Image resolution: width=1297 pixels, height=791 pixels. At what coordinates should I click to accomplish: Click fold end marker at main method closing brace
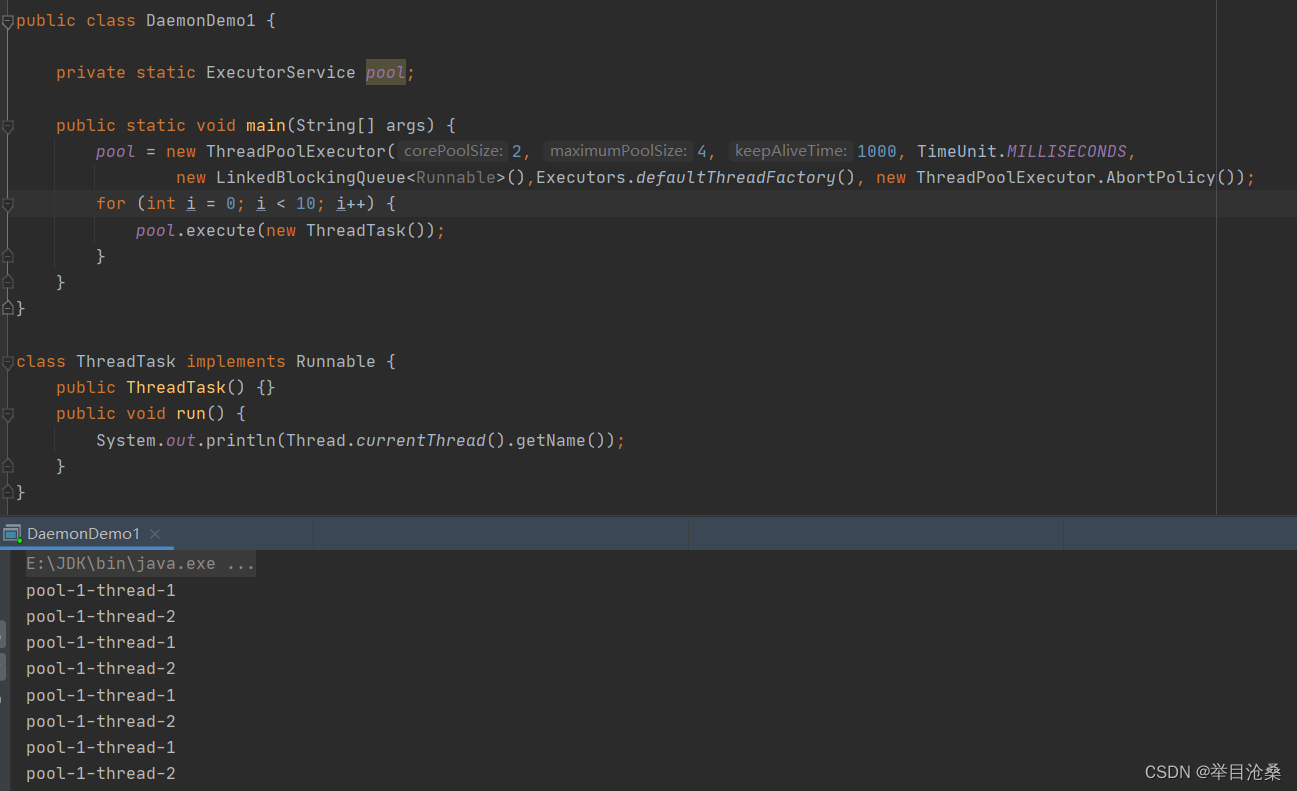7,282
